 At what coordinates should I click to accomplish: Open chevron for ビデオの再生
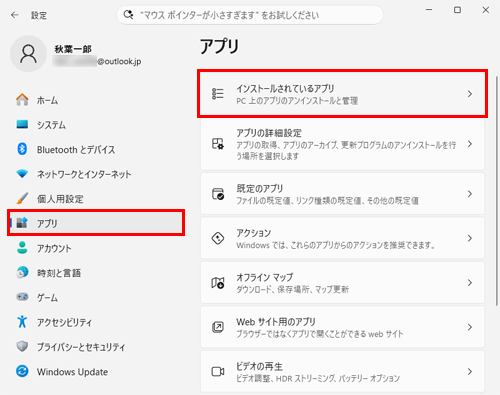[470, 371]
